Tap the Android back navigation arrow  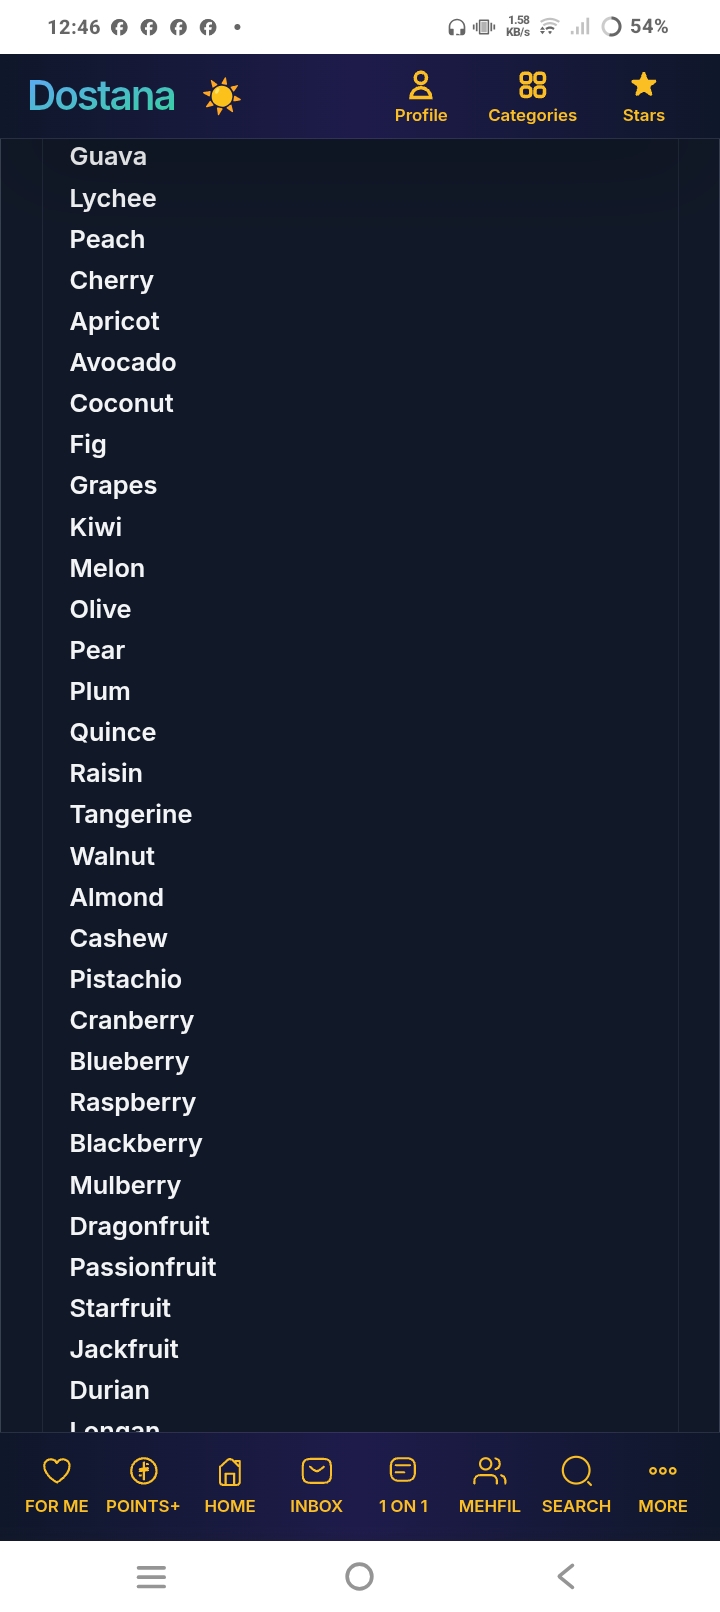[566, 1576]
